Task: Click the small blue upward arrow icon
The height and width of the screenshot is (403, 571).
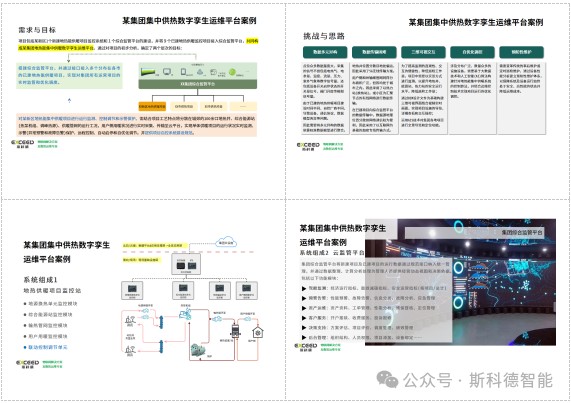Action: (70, 100)
